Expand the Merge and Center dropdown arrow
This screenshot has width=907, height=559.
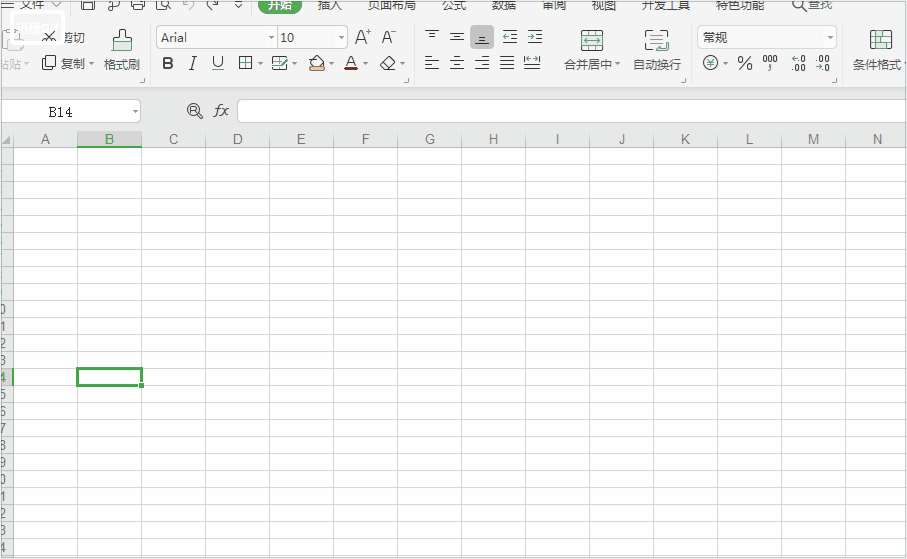point(618,64)
